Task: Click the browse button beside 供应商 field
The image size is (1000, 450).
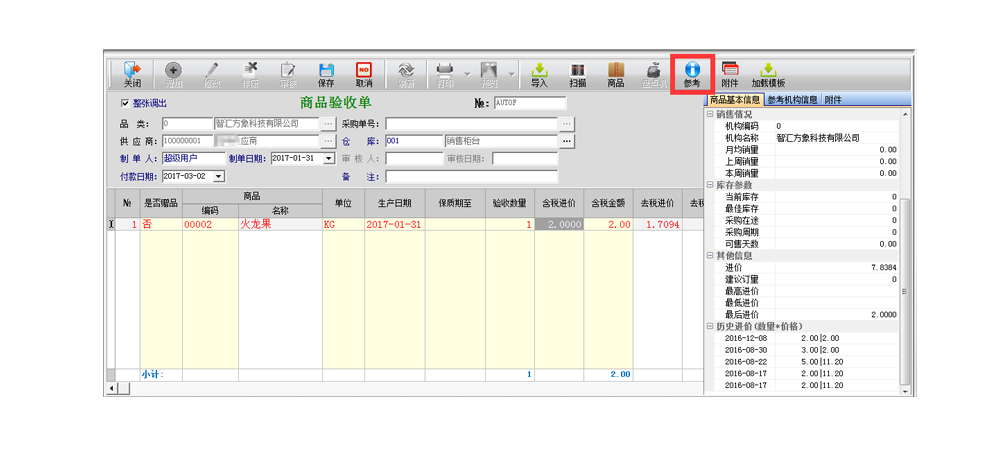Action: (x=328, y=141)
